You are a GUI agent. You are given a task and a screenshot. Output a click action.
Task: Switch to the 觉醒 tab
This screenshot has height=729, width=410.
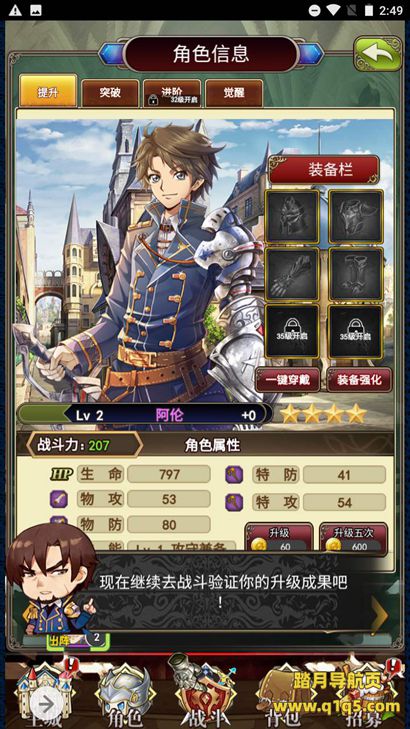coord(234,93)
